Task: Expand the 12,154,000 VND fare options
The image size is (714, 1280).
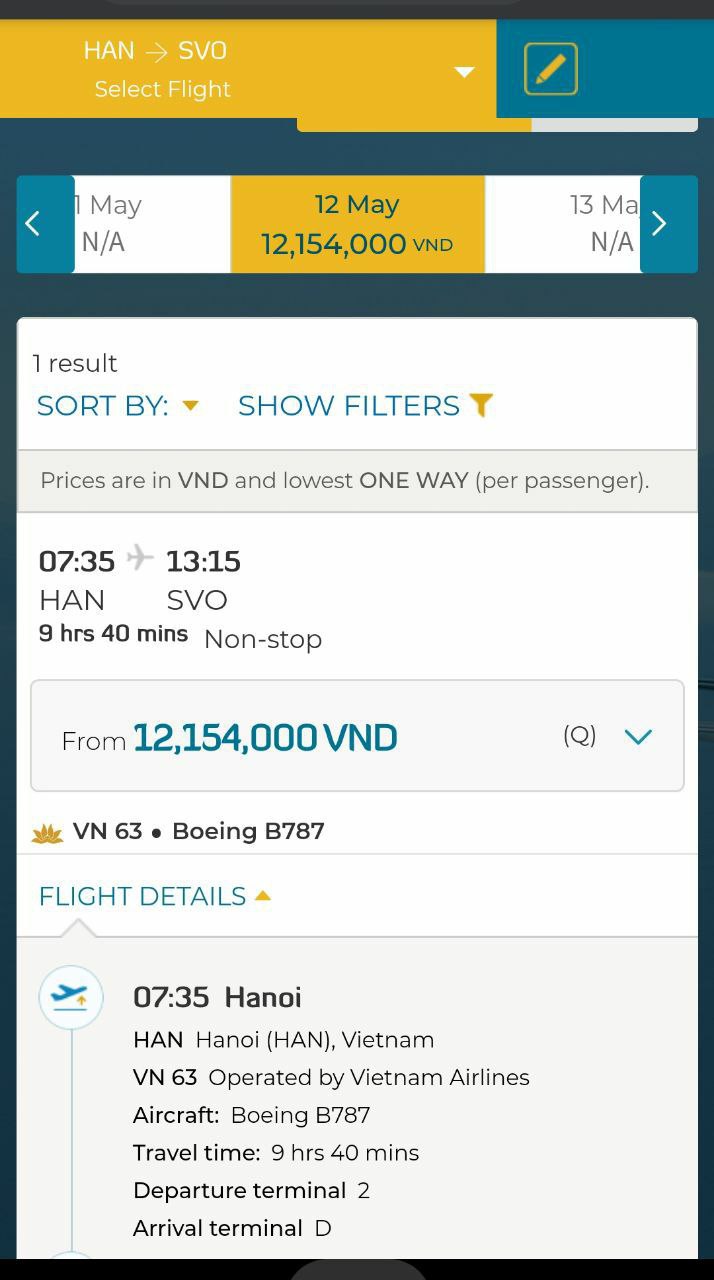Action: click(x=637, y=737)
